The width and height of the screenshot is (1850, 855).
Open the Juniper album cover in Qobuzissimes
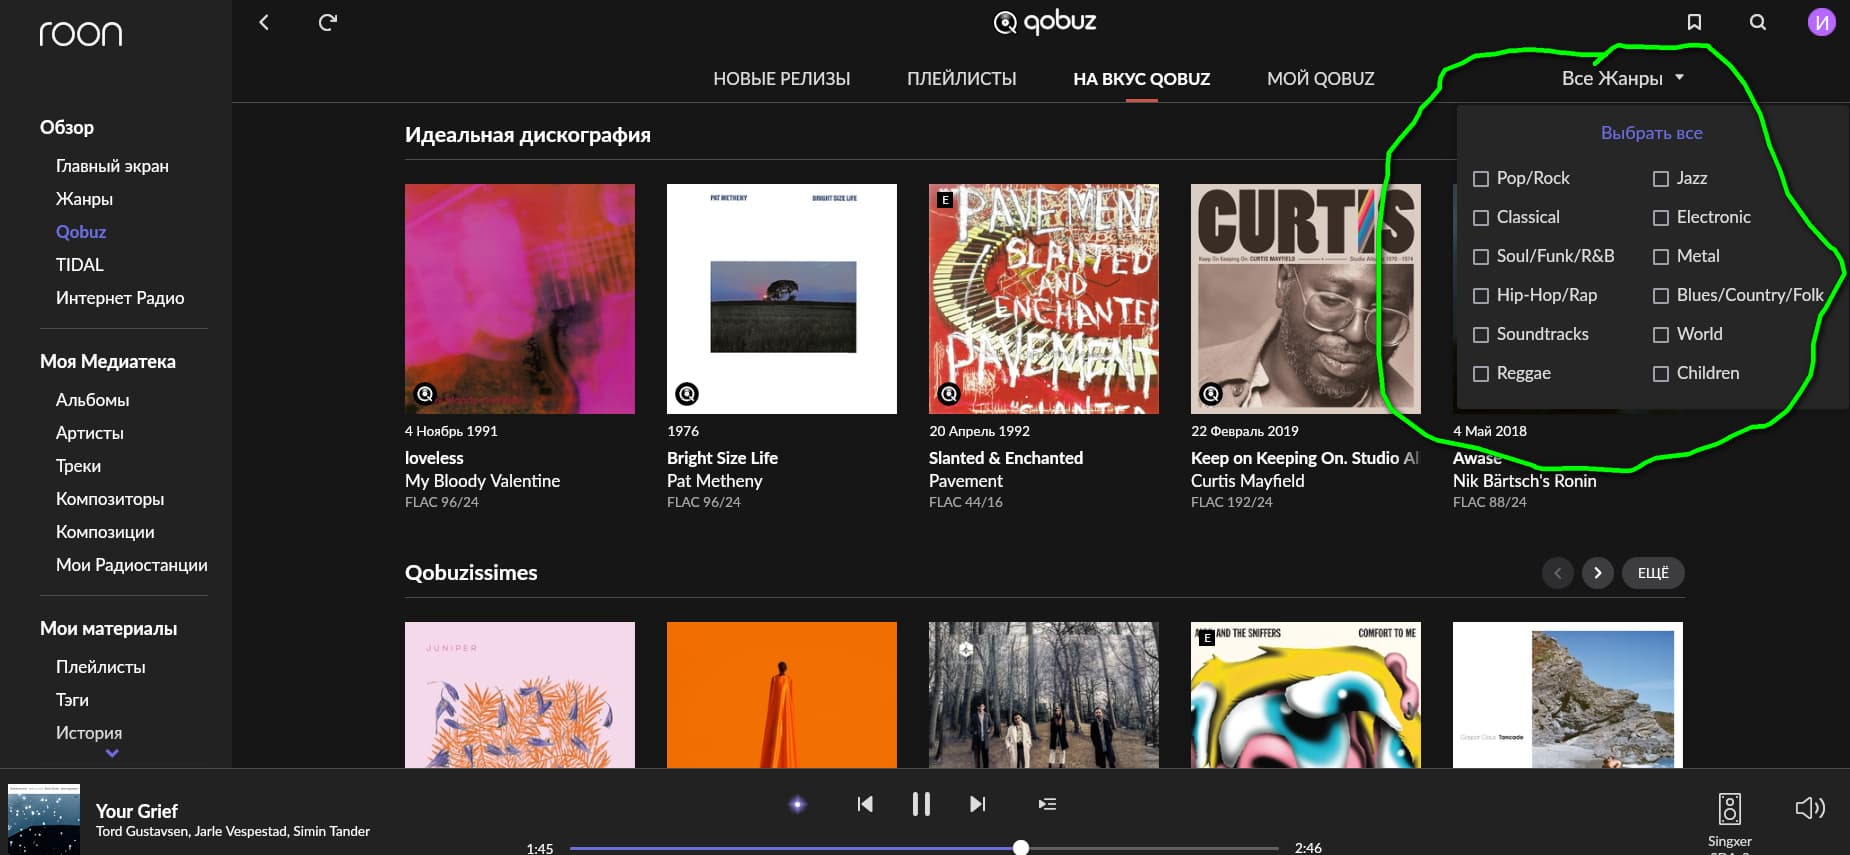pyautogui.click(x=520, y=695)
